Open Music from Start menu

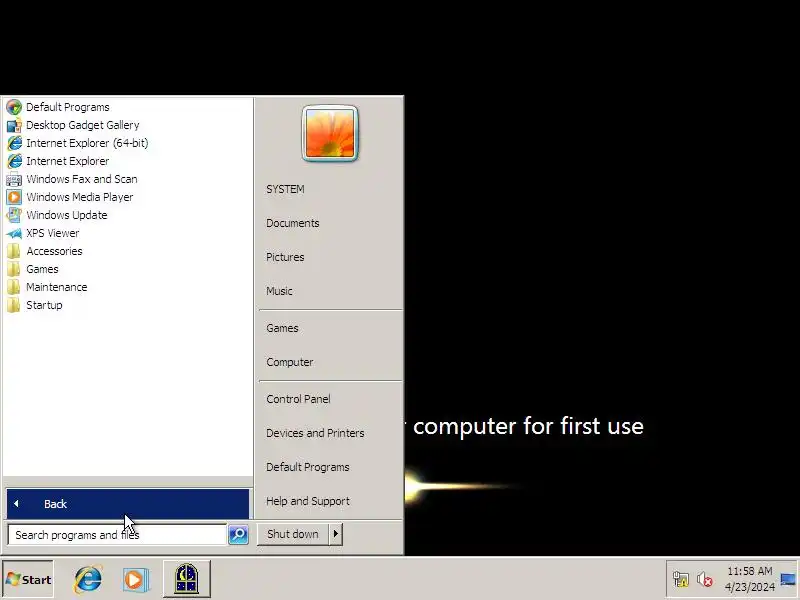[x=279, y=291]
